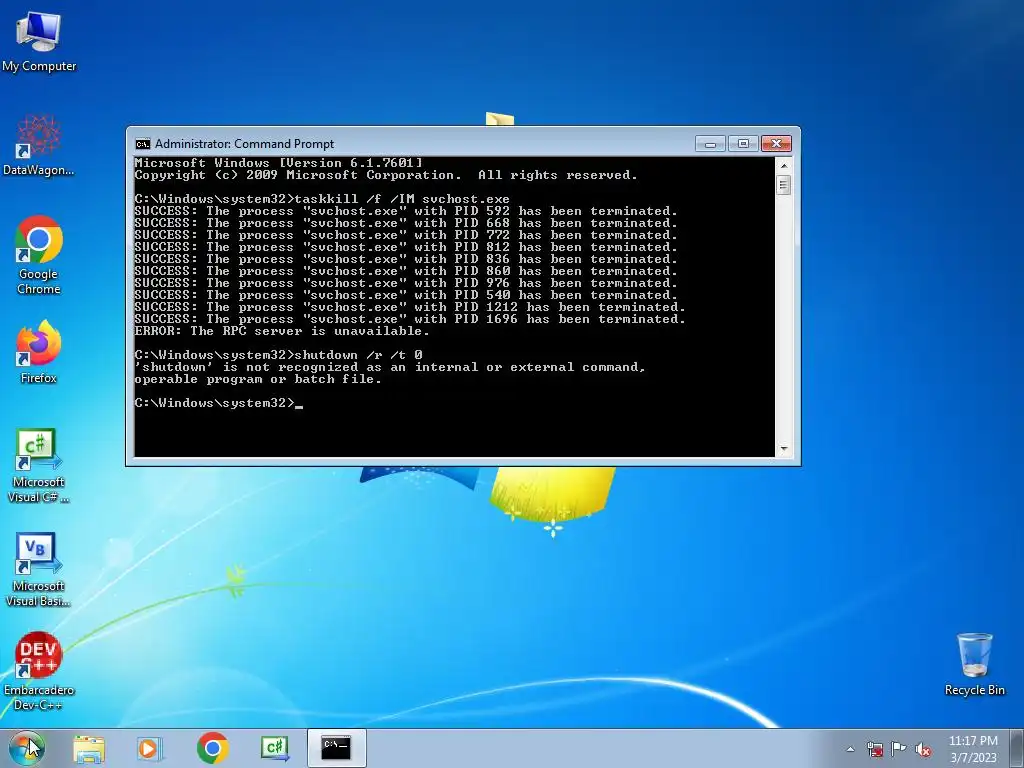
Task: Click the 'shutdown' is not recognized line
Action: (390, 367)
